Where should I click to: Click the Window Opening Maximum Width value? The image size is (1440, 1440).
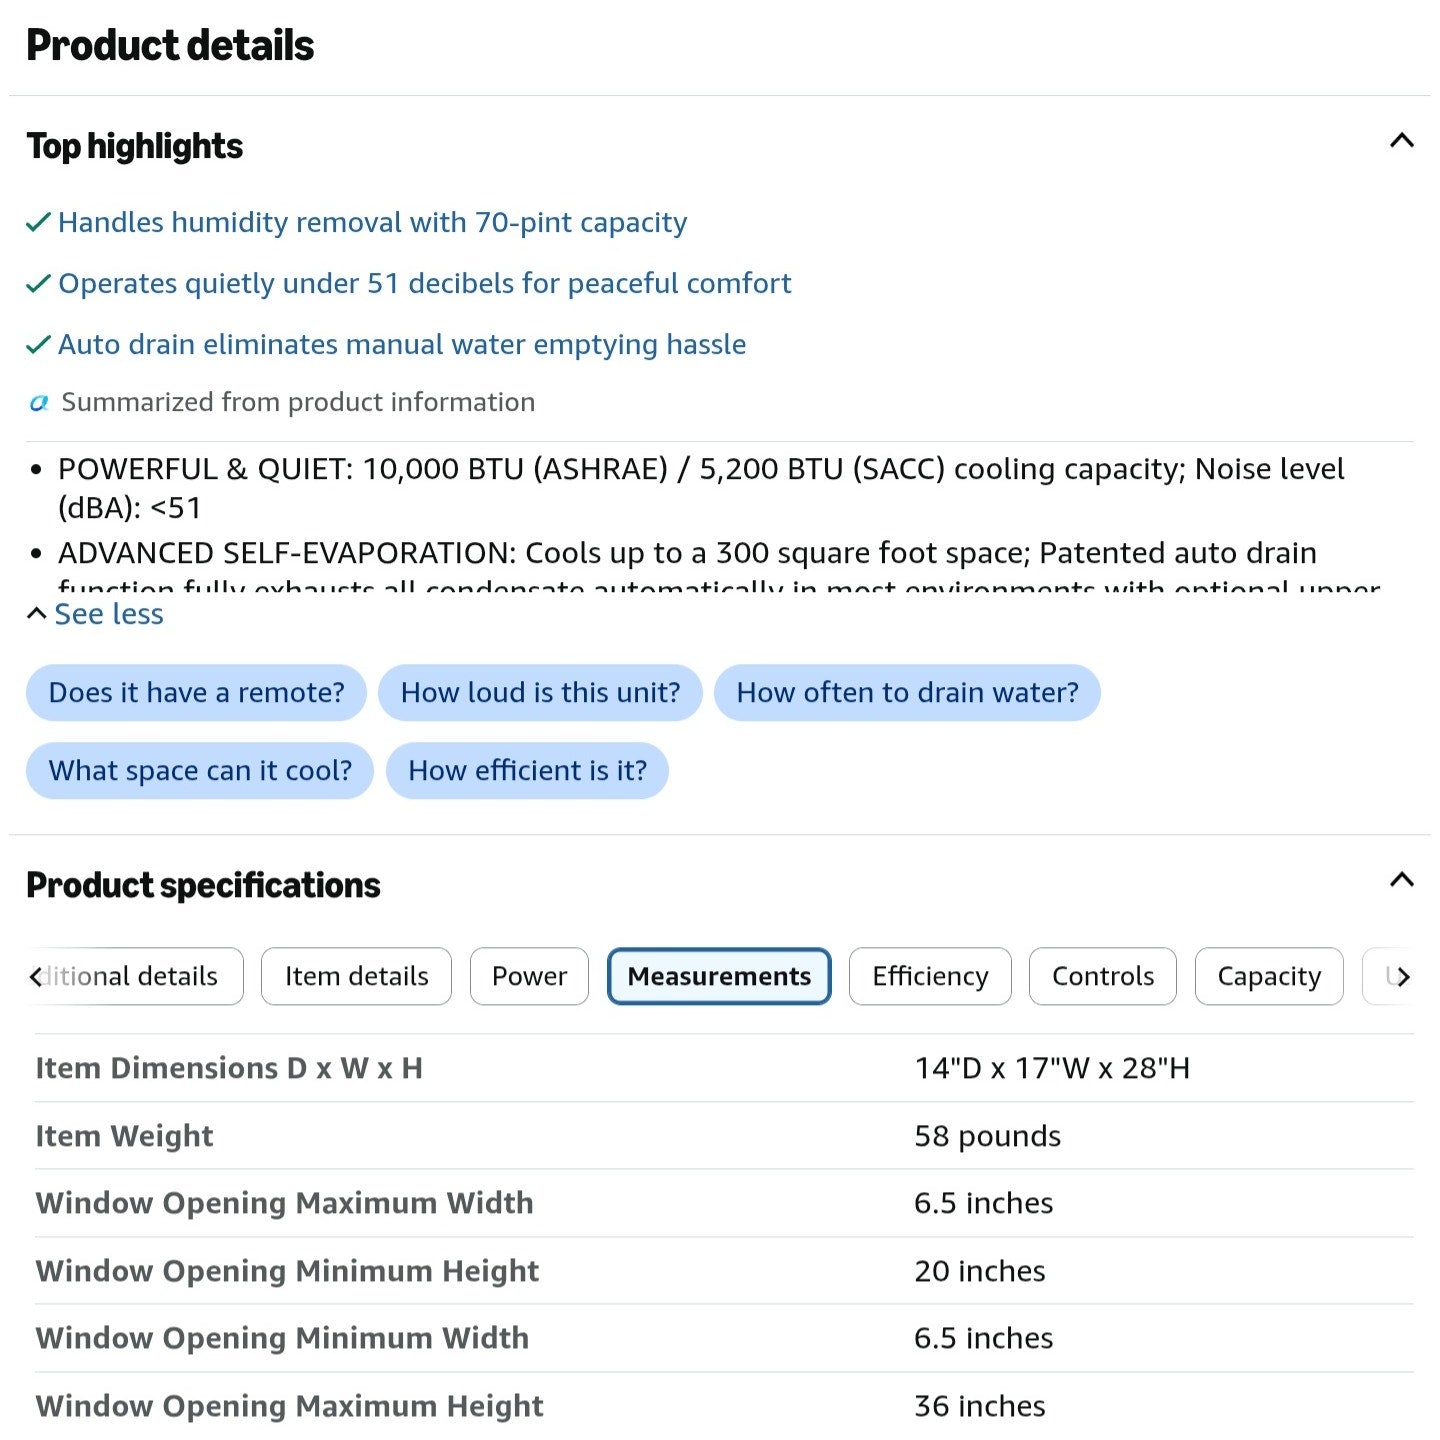point(983,1203)
